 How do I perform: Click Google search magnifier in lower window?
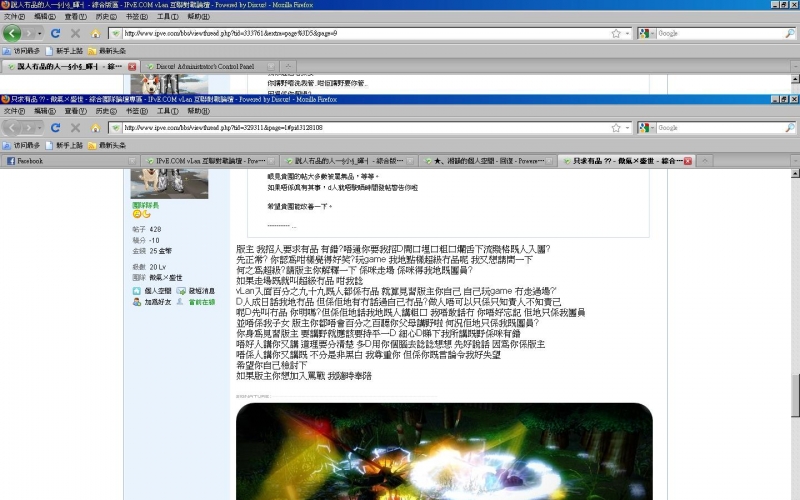click(x=790, y=128)
